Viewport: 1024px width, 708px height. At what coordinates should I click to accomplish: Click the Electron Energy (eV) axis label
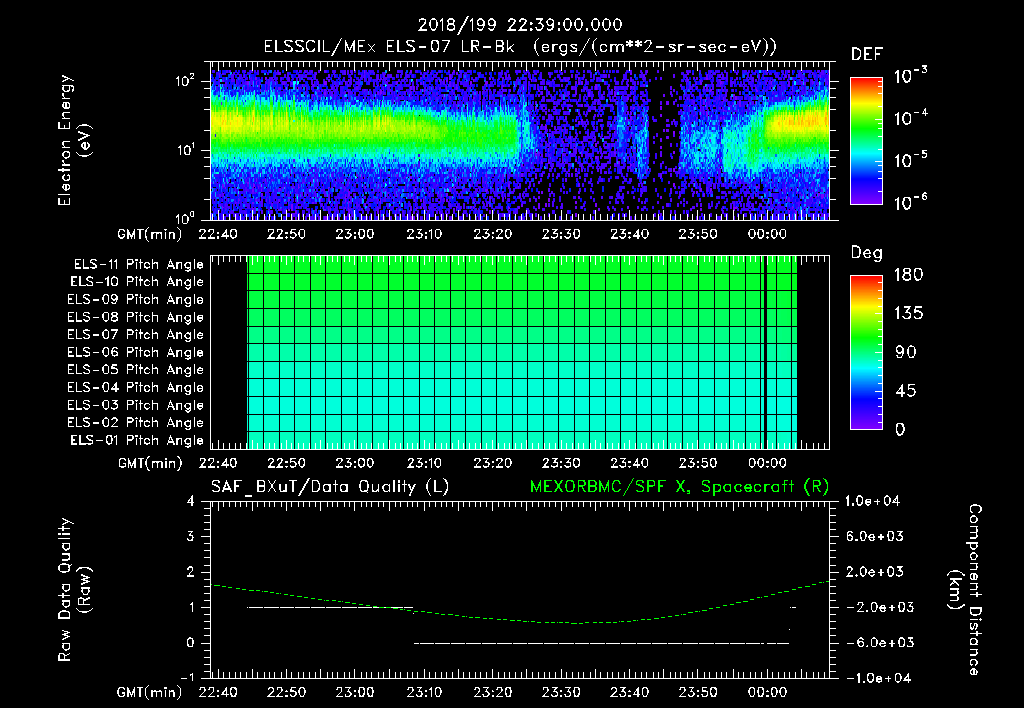[x=74, y=140]
